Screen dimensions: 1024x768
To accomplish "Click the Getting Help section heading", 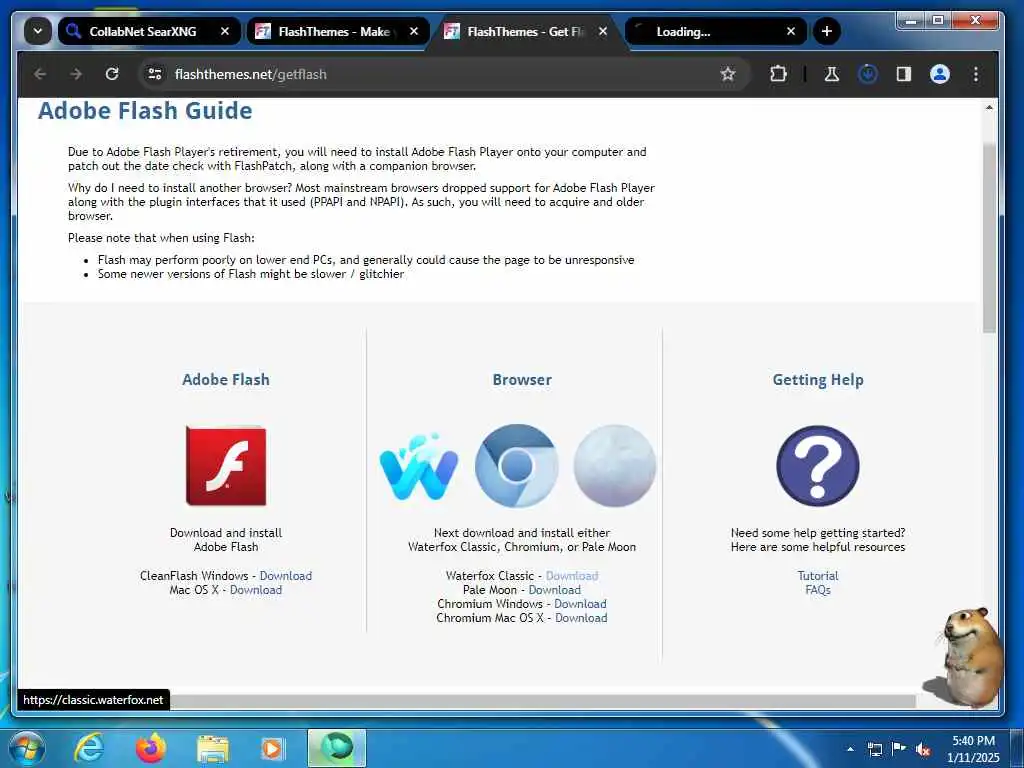I will tap(818, 379).
